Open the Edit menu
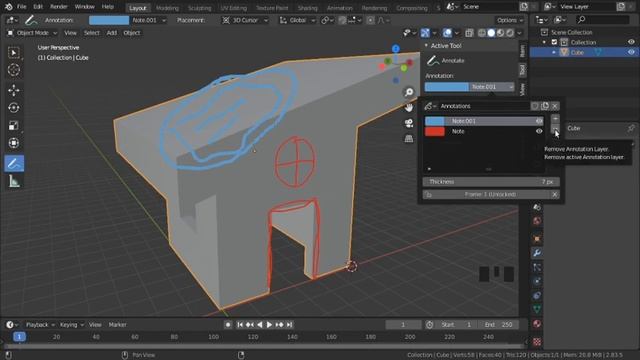This screenshot has height=360, width=640. pyautogui.click(x=38, y=7)
